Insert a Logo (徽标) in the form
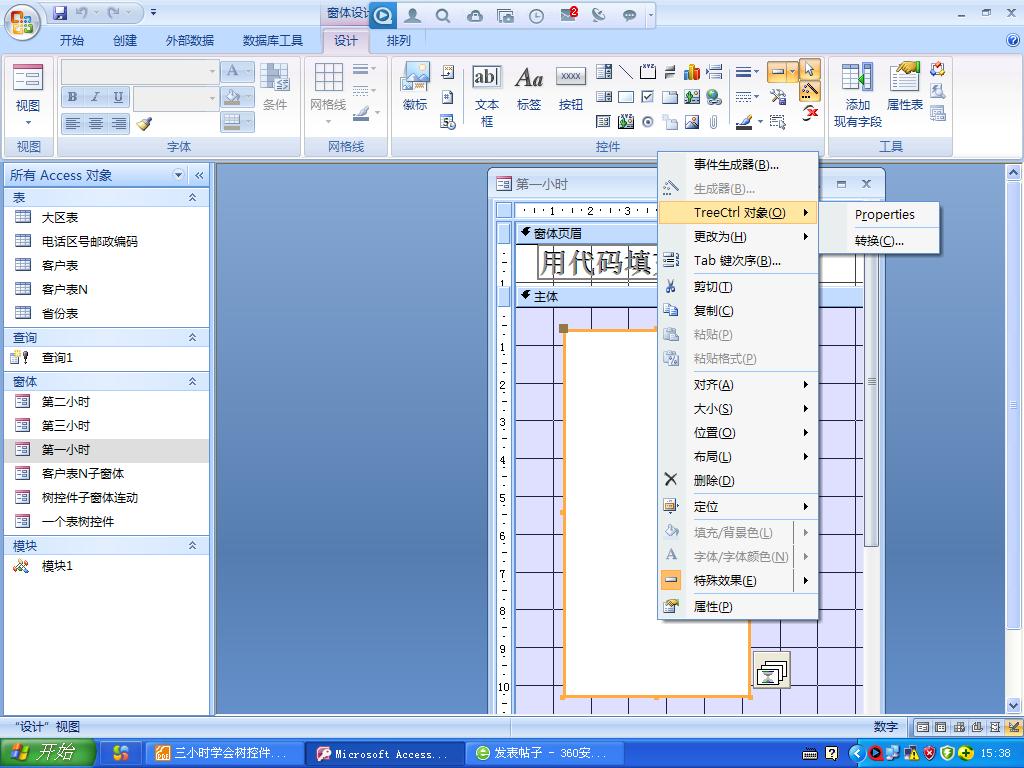This screenshot has width=1024, height=768. 415,89
